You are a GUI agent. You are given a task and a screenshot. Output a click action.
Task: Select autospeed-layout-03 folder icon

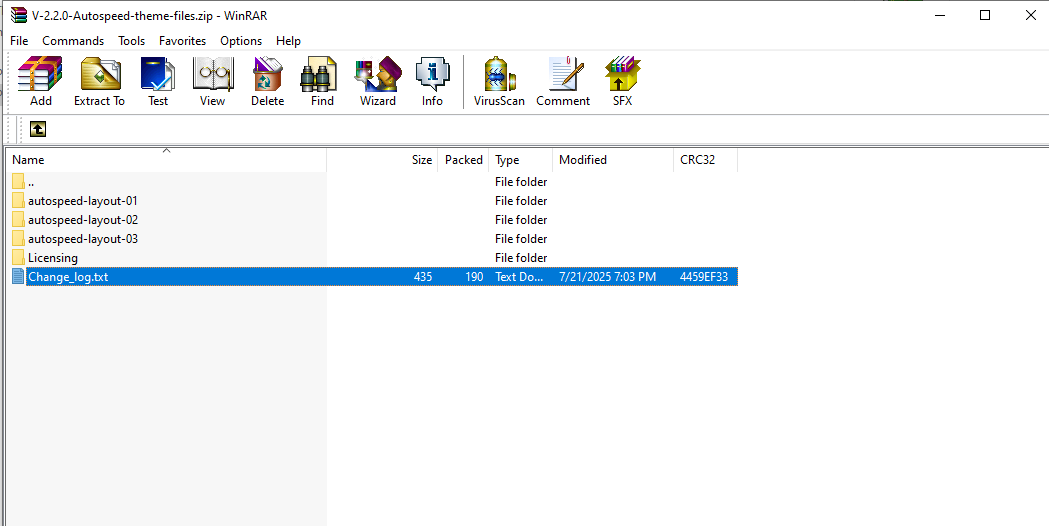[19, 239]
